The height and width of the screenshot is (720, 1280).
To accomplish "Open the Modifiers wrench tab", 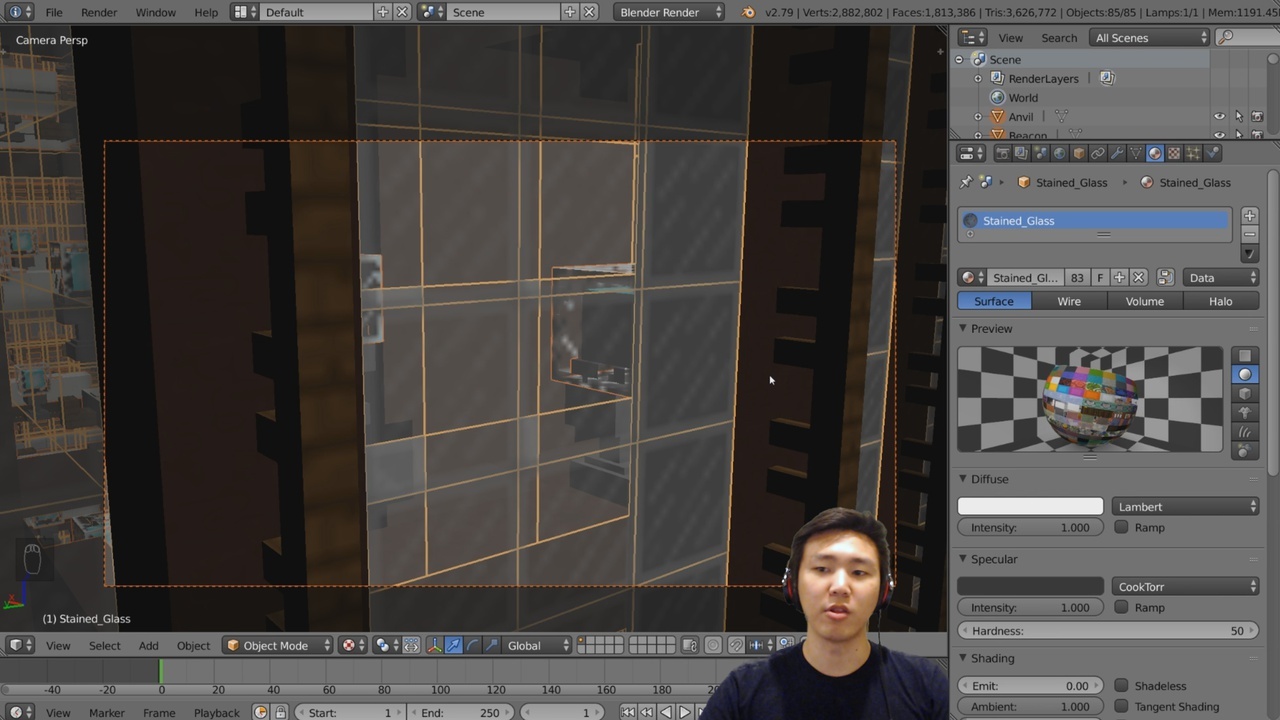I will click(1118, 152).
